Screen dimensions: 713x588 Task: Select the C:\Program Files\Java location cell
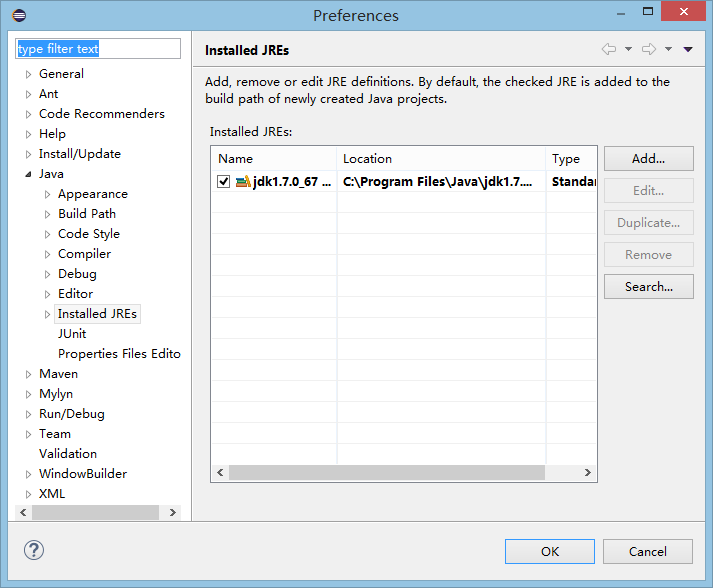coord(441,181)
